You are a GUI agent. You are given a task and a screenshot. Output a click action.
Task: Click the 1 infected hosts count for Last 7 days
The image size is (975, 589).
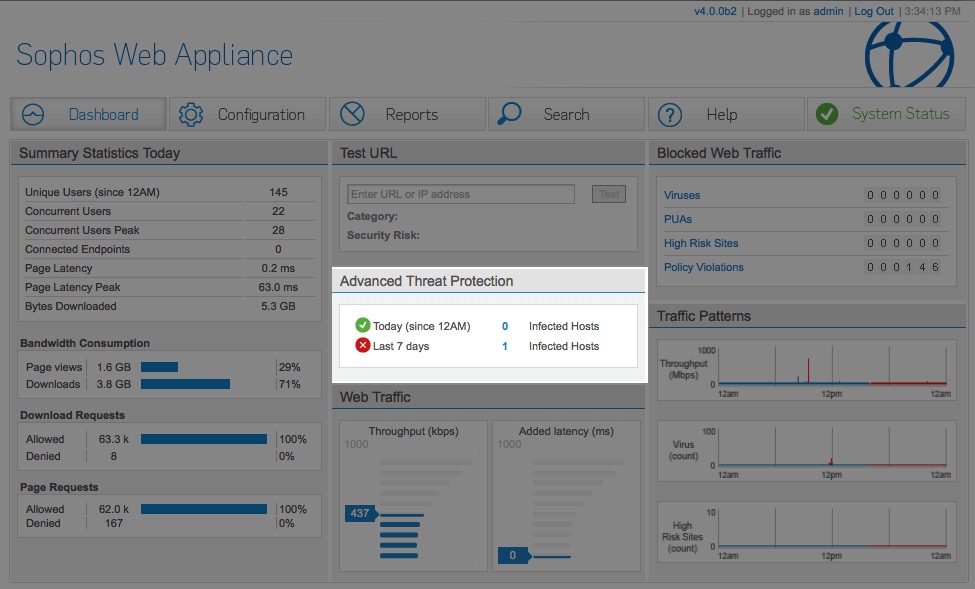pyautogui.click(x=505, y=346)
